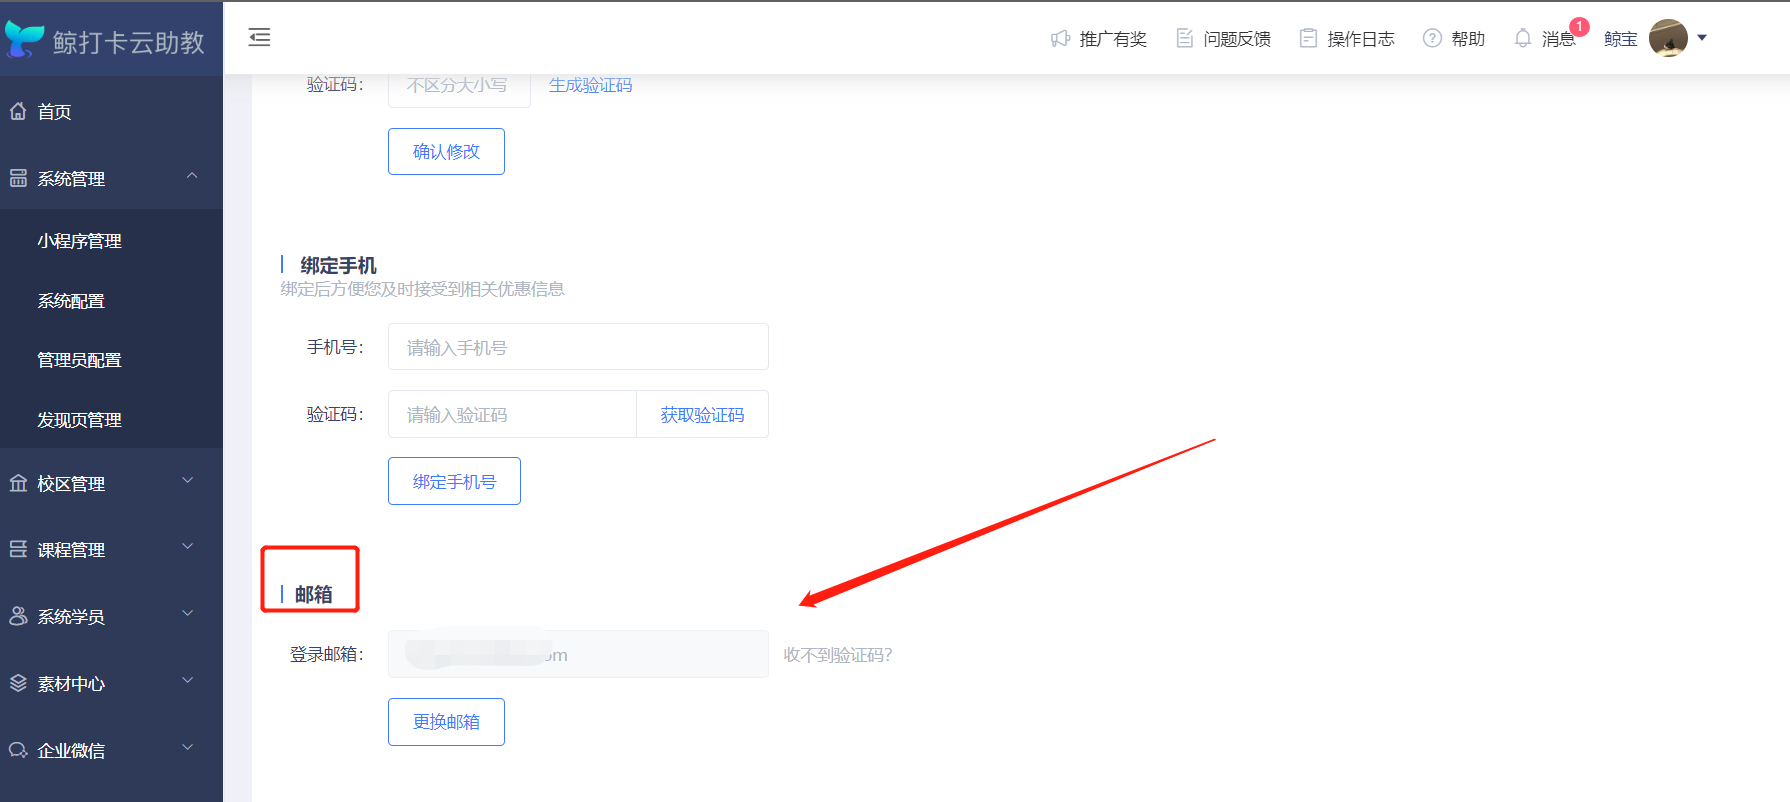The width and height of the screenshot is (1790, 802).
Task: Open 问题反馈 via its document icon
Action: [x=1184, y=39]
